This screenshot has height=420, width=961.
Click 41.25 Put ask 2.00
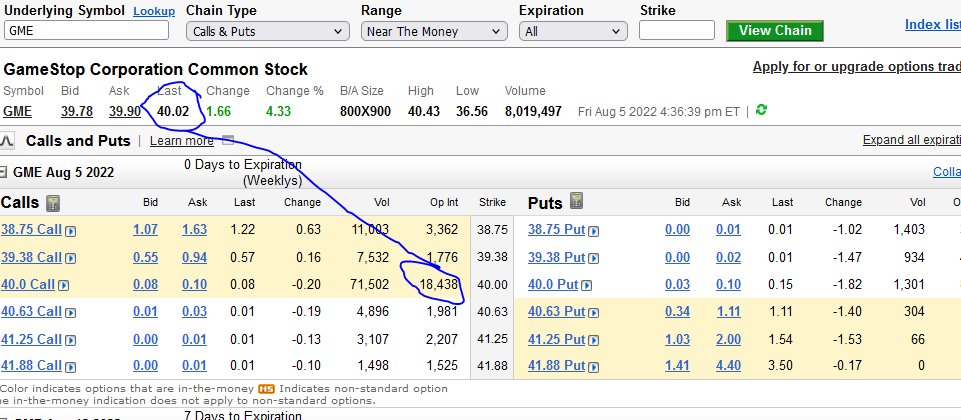pos(728,339)
